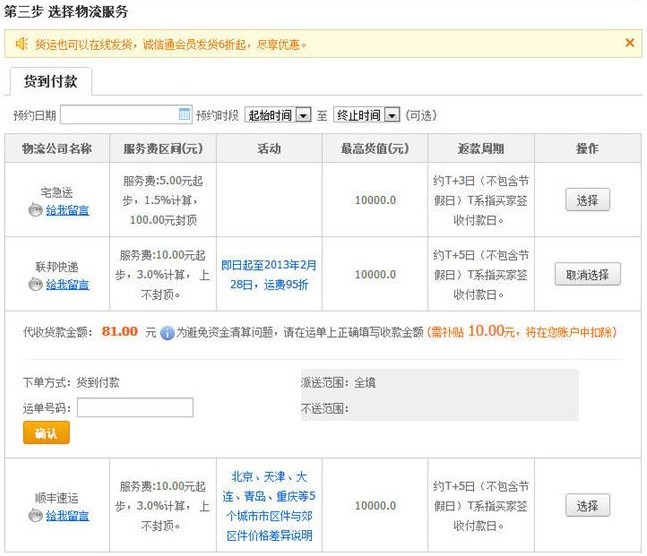Click the 顺丰速运 company name
Screen dimensions: 647x556
coord(57,498)
